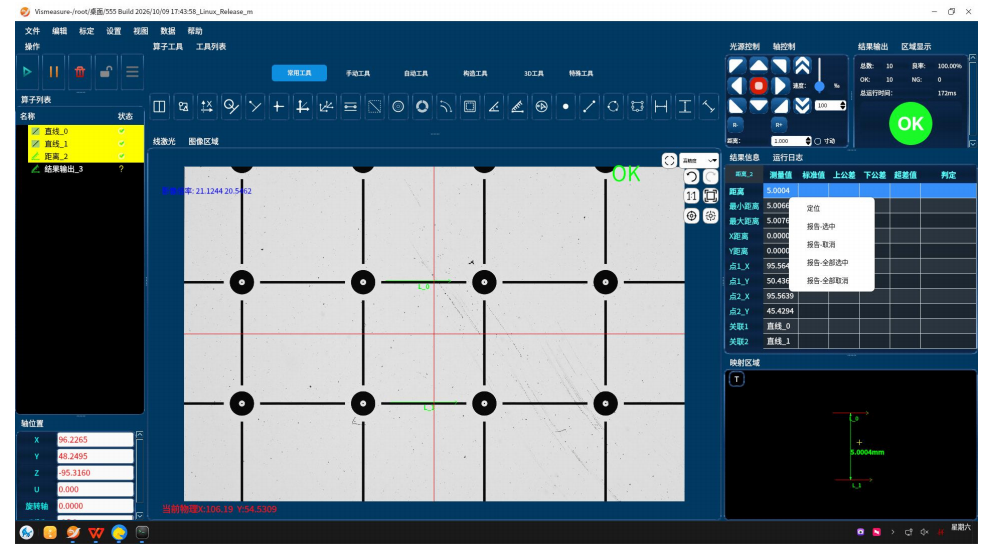This screenshot has height=558, width=1000.
Task: Click the R- rotation button
Action: [735, 125]
